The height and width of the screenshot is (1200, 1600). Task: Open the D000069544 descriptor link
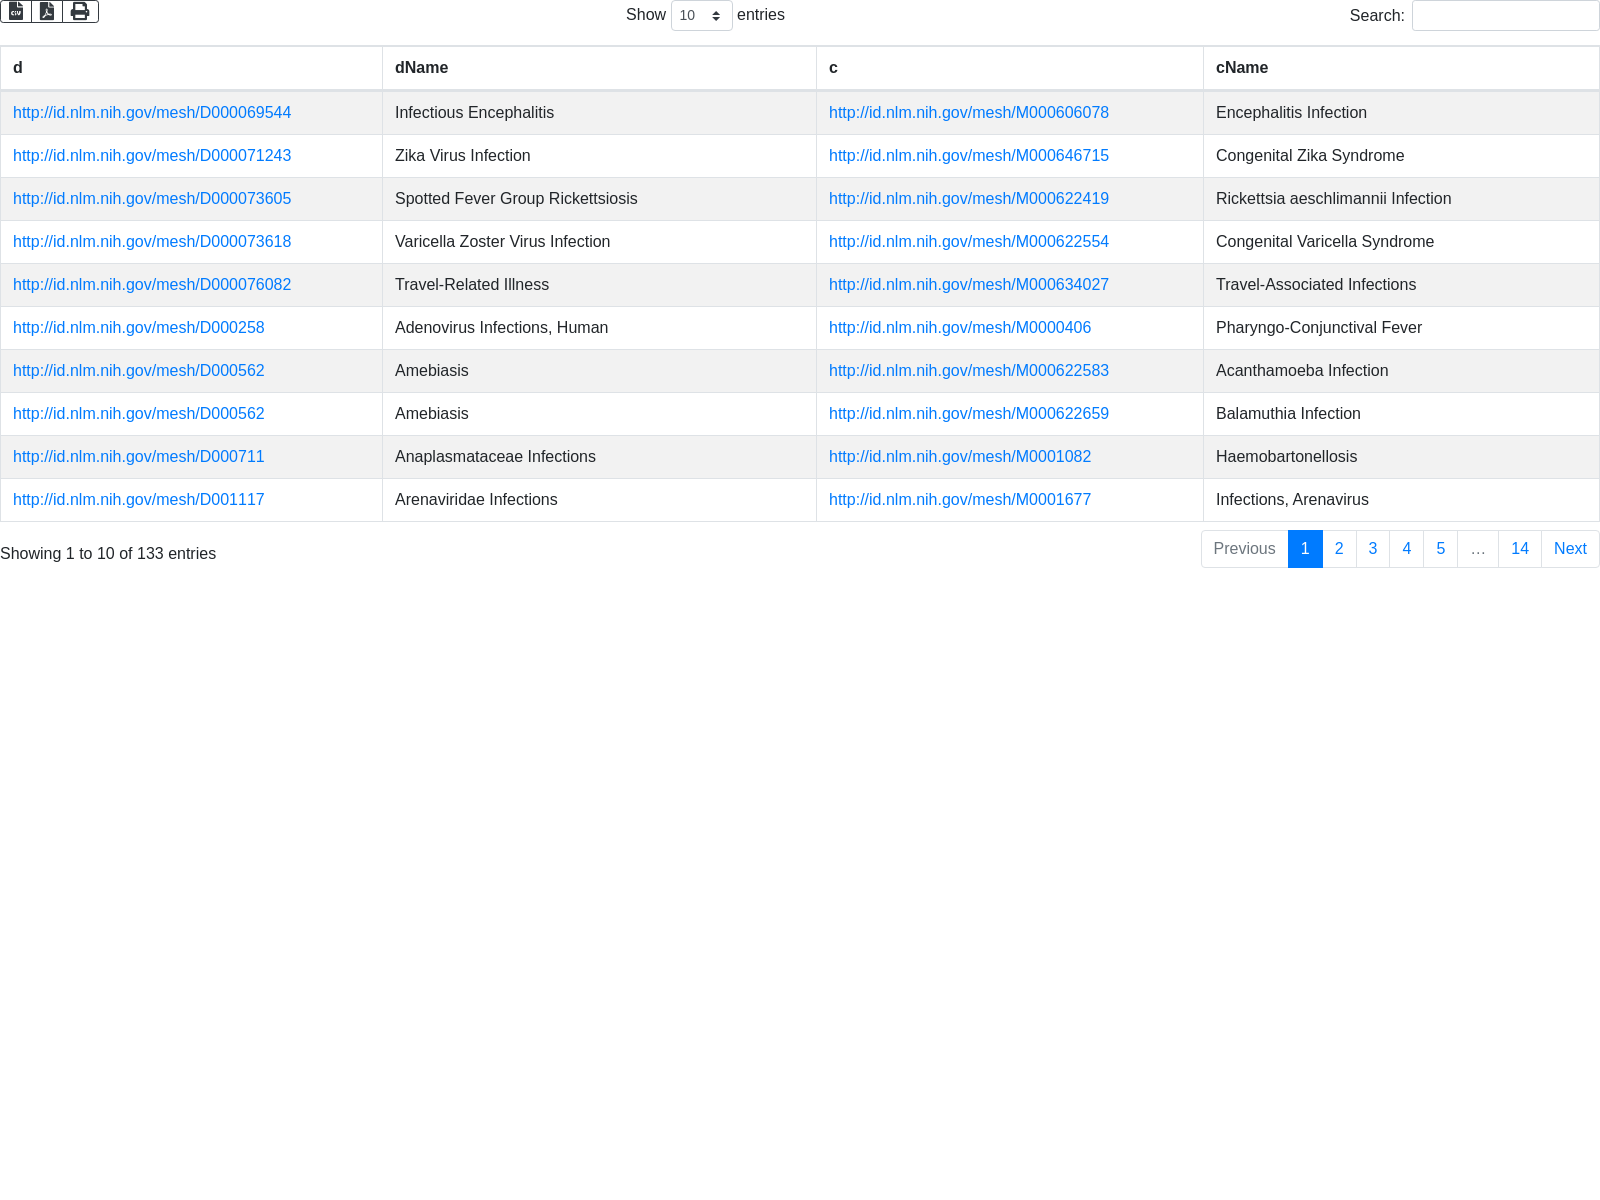(152, 113)
